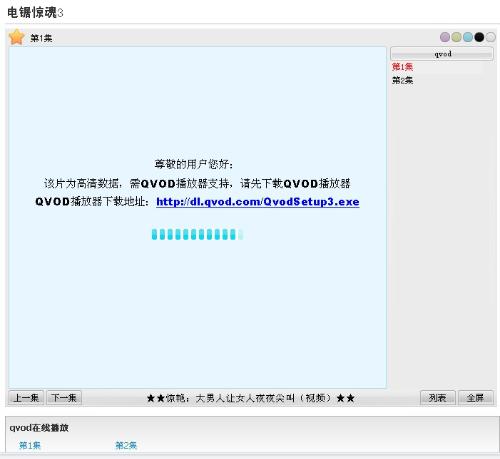Image resolution: width=500 pixels, height=459 pixels.
Task: Select the olive green theme color dot
Action: point(456,37)
